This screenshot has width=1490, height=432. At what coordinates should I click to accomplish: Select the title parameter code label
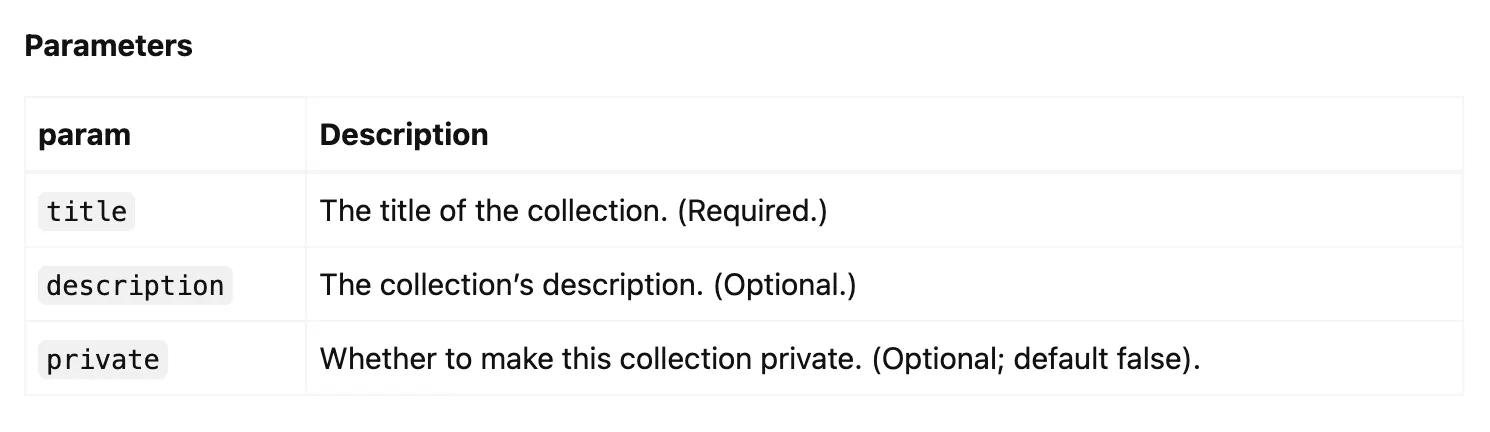click(x=87, y=212)
